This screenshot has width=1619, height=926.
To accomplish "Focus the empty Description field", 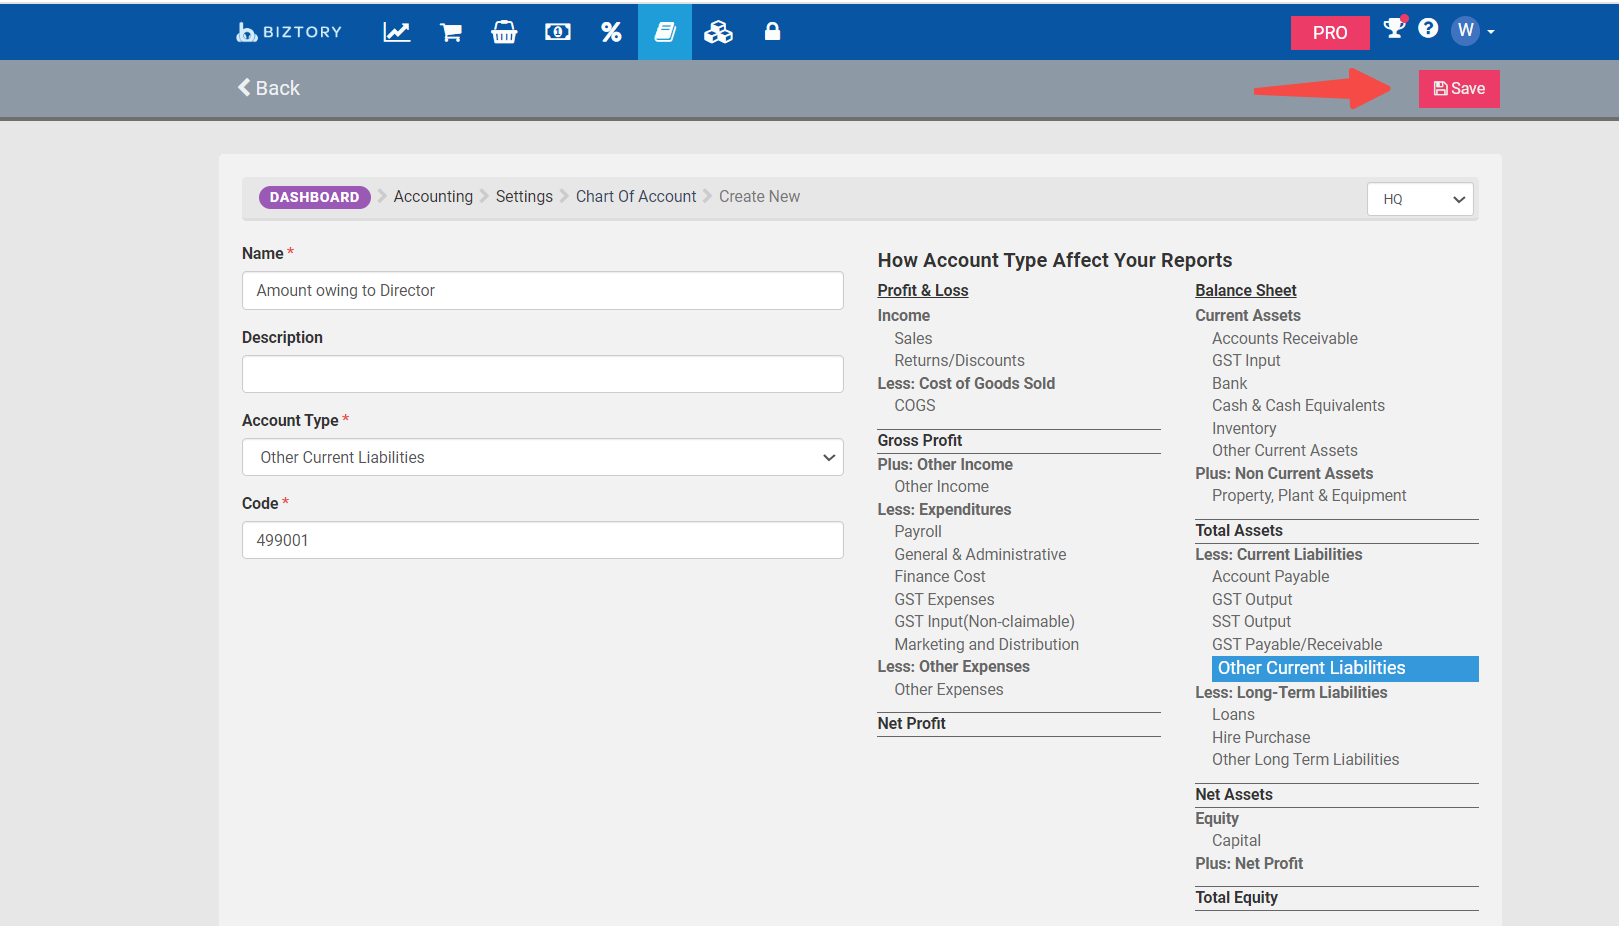I will (543, 374).
